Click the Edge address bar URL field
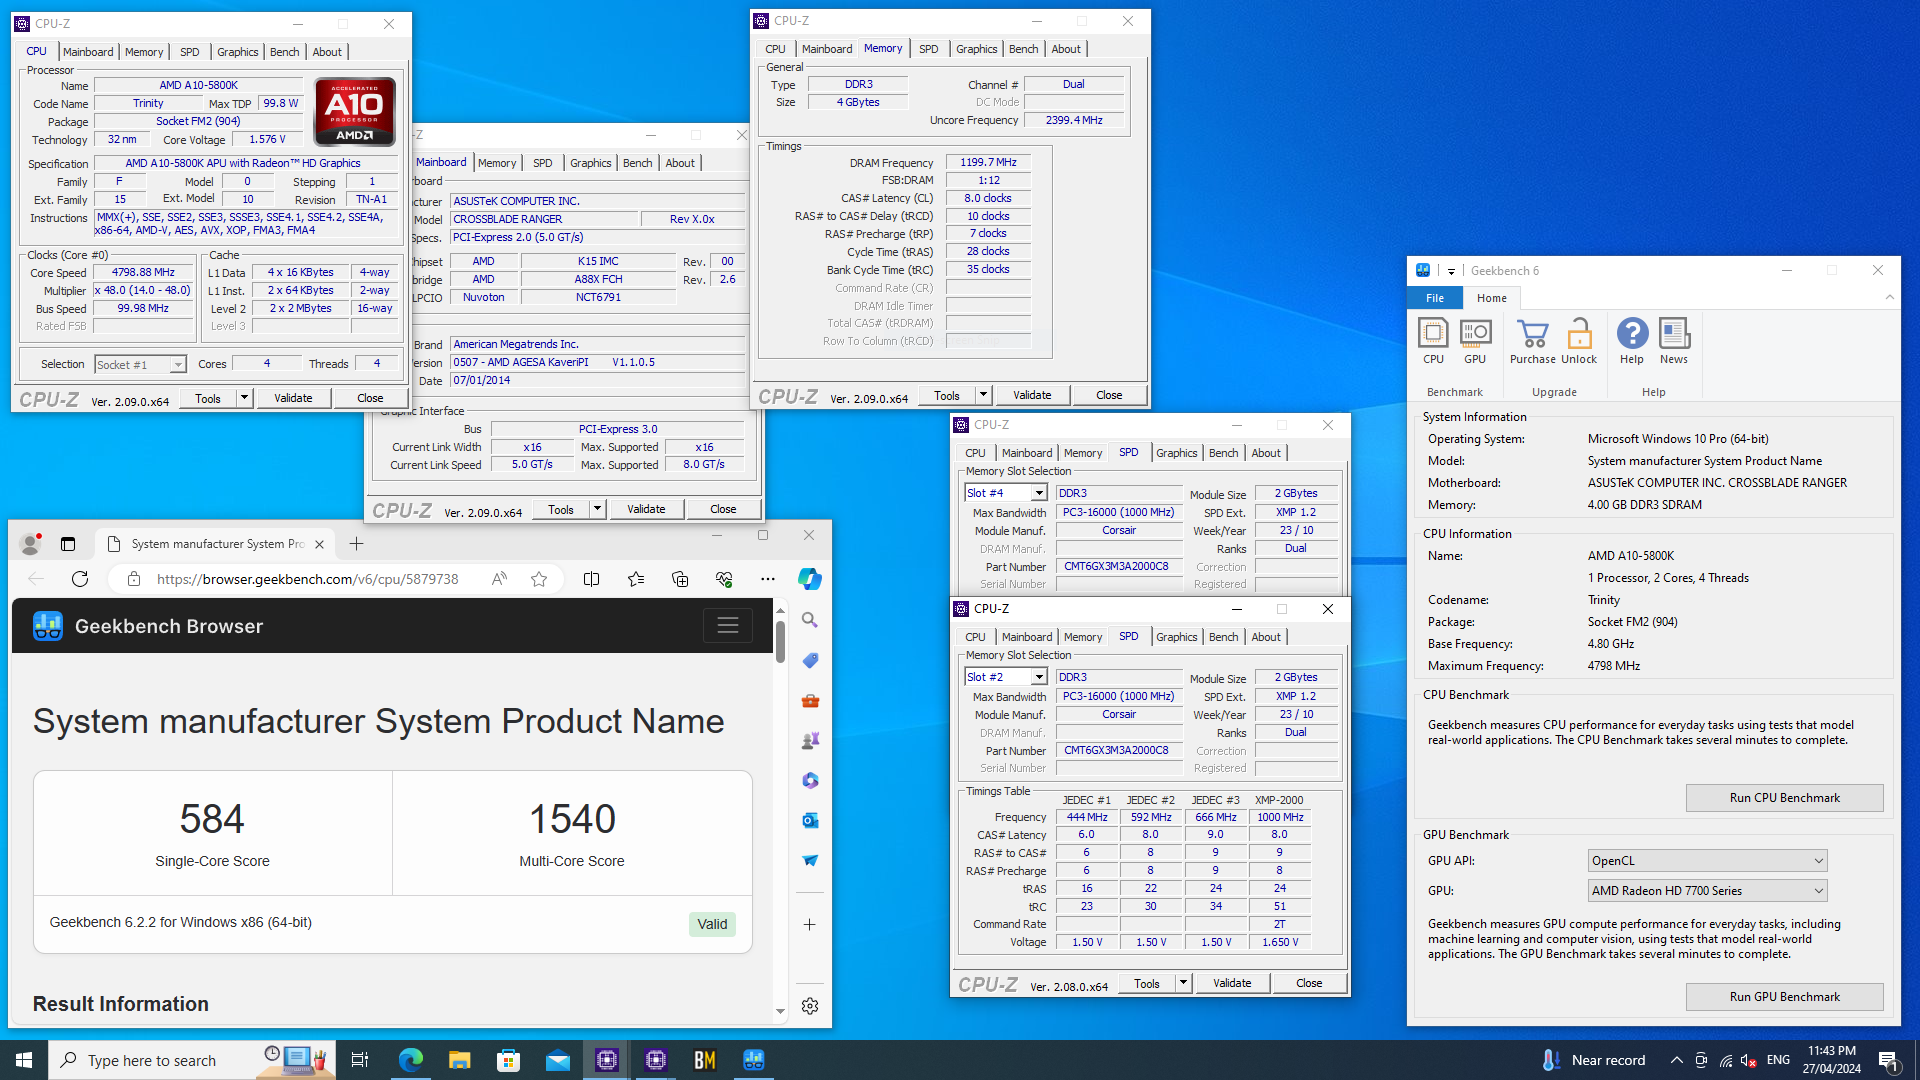This screenshot has height=1080, width=1920. (308, 579)
